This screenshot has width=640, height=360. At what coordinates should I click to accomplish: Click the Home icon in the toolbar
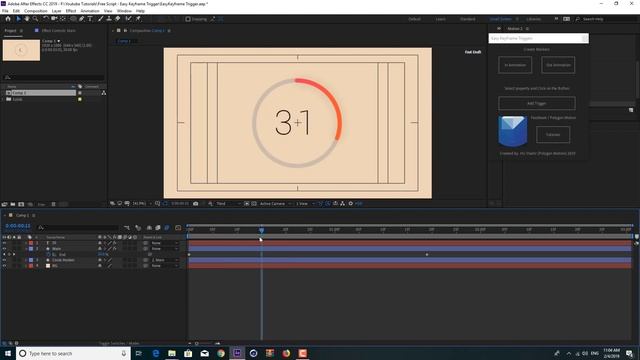click(x=8, y=19)
